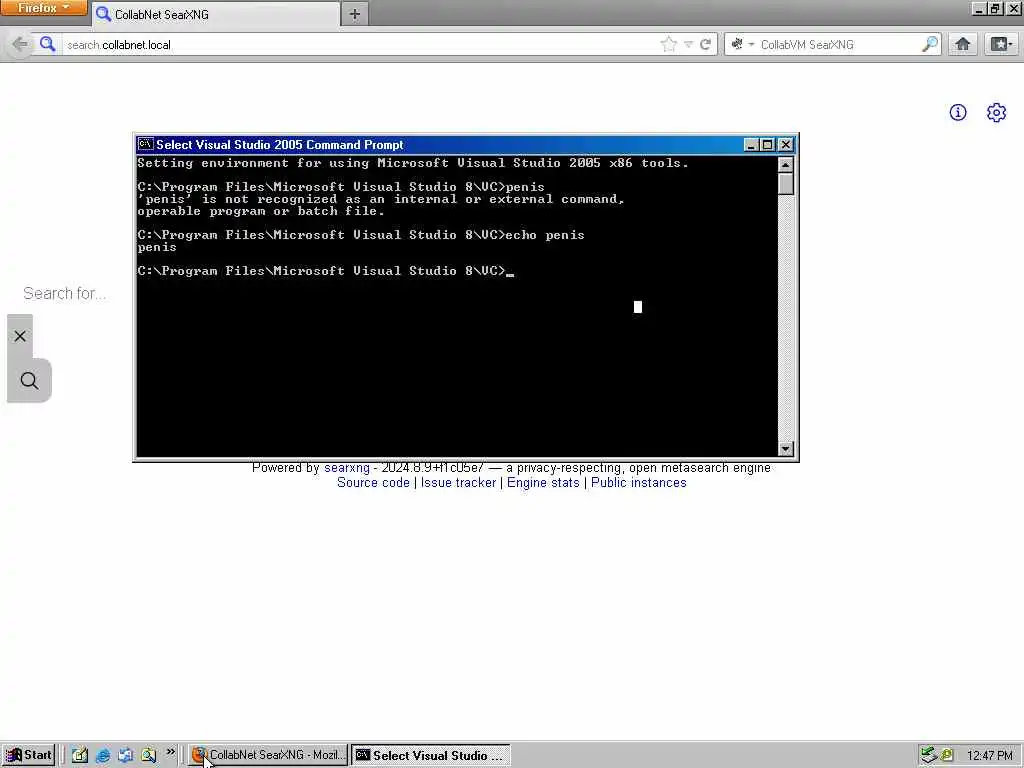
Task: Open the Issue tracker link
Action: [458, 483]
